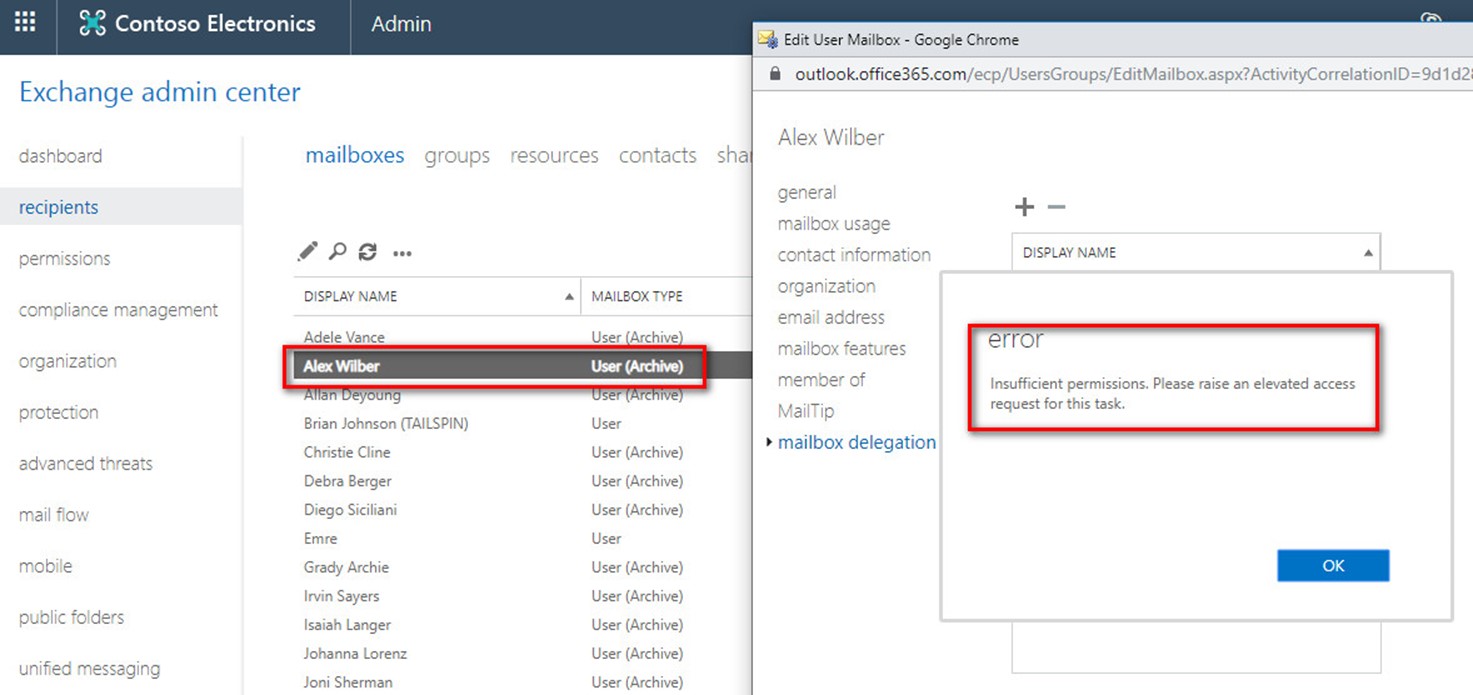This screenshot has width=1473, height=695.
Task: Select Debra Berger mailbox row
Action: (x=521, y=481)
